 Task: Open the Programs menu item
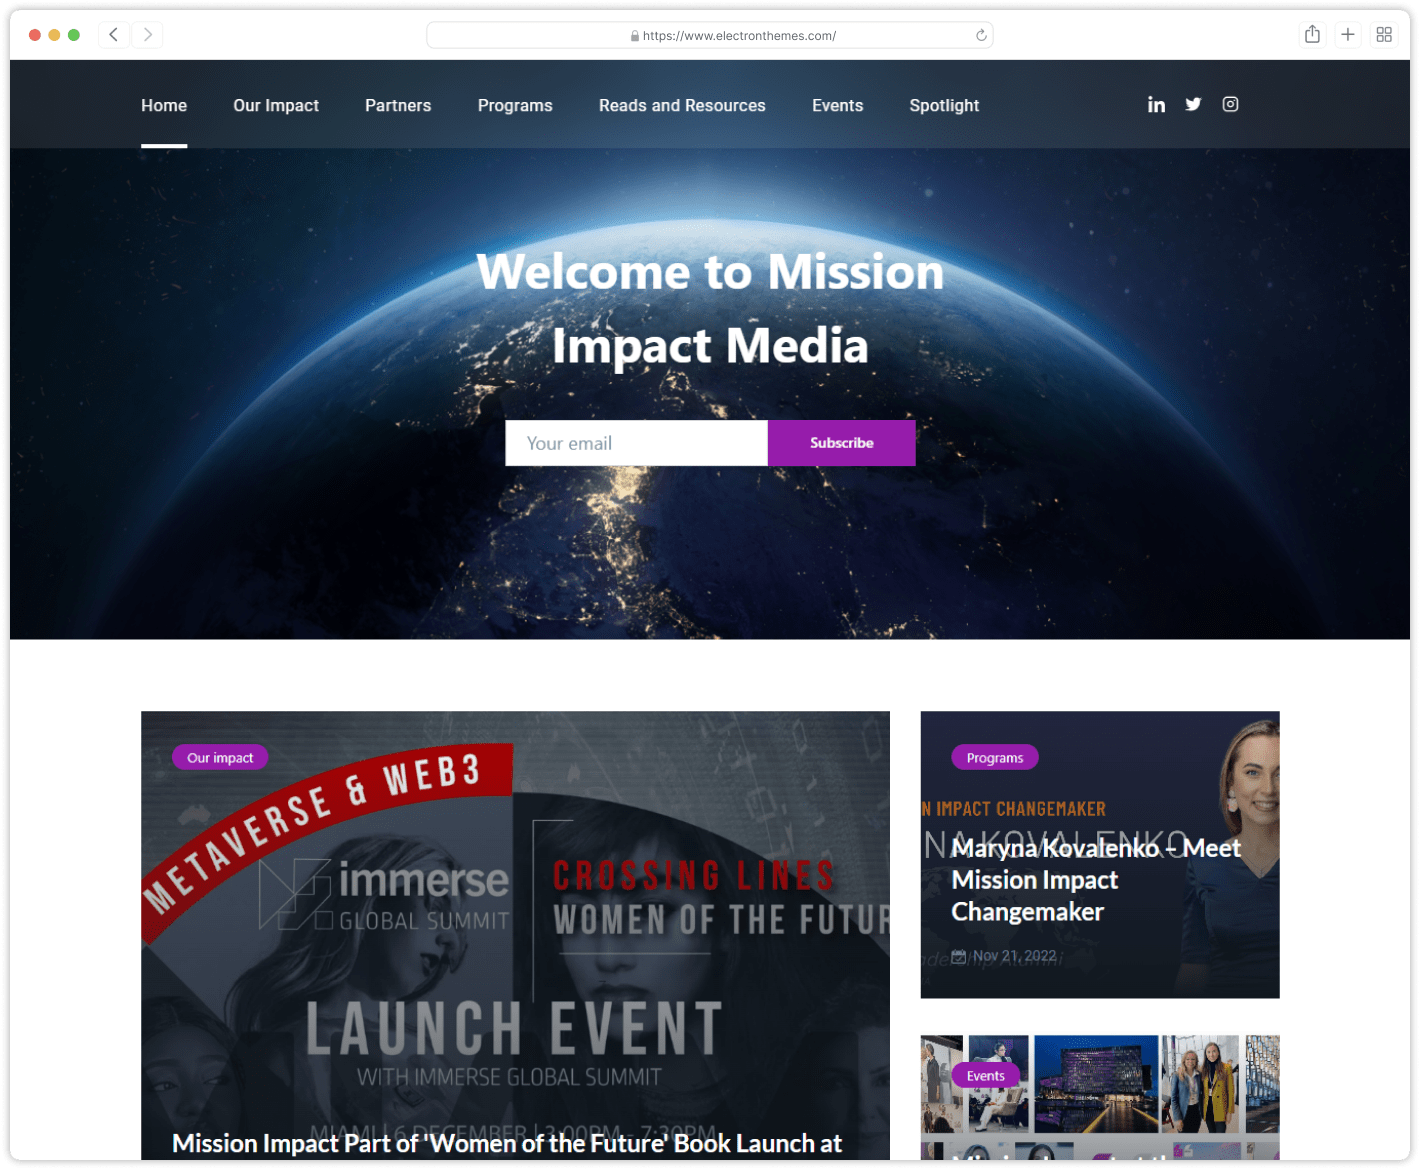515,105
